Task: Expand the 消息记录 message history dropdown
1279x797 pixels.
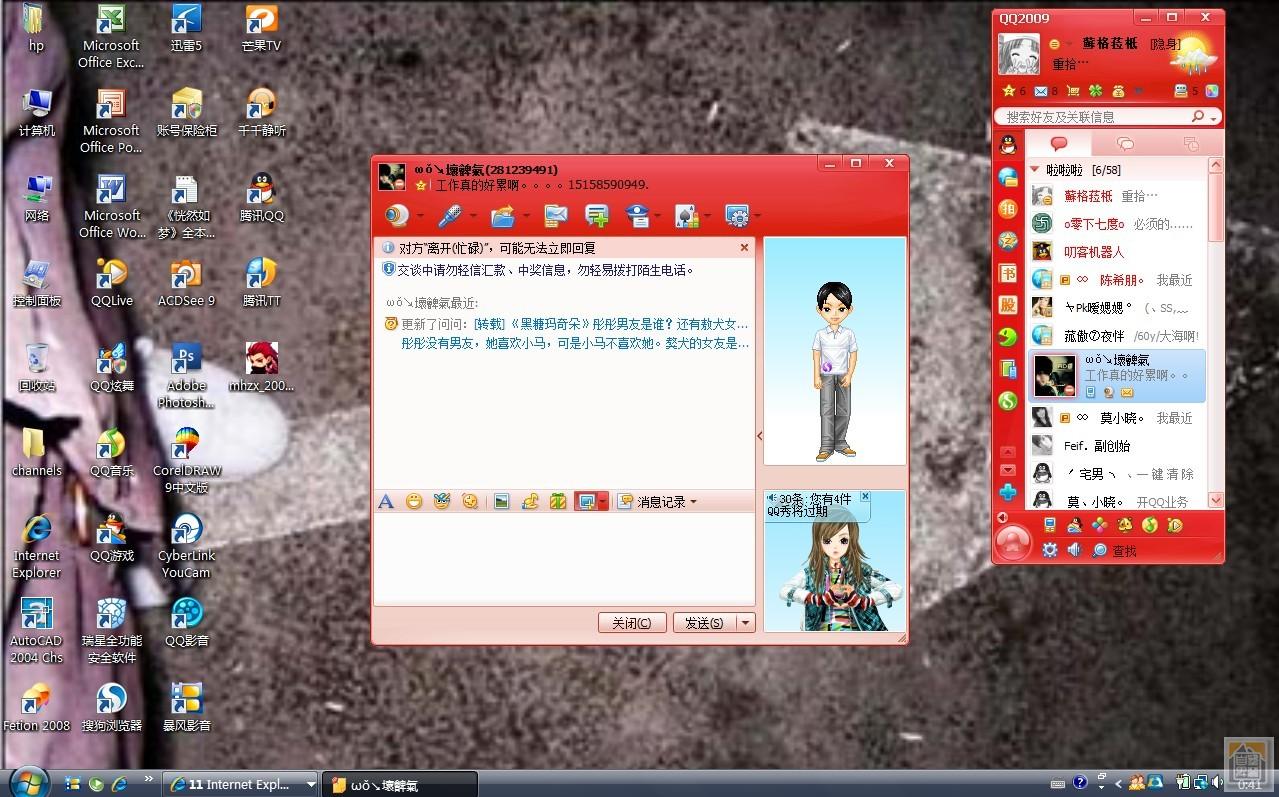Action: (693, 502)
